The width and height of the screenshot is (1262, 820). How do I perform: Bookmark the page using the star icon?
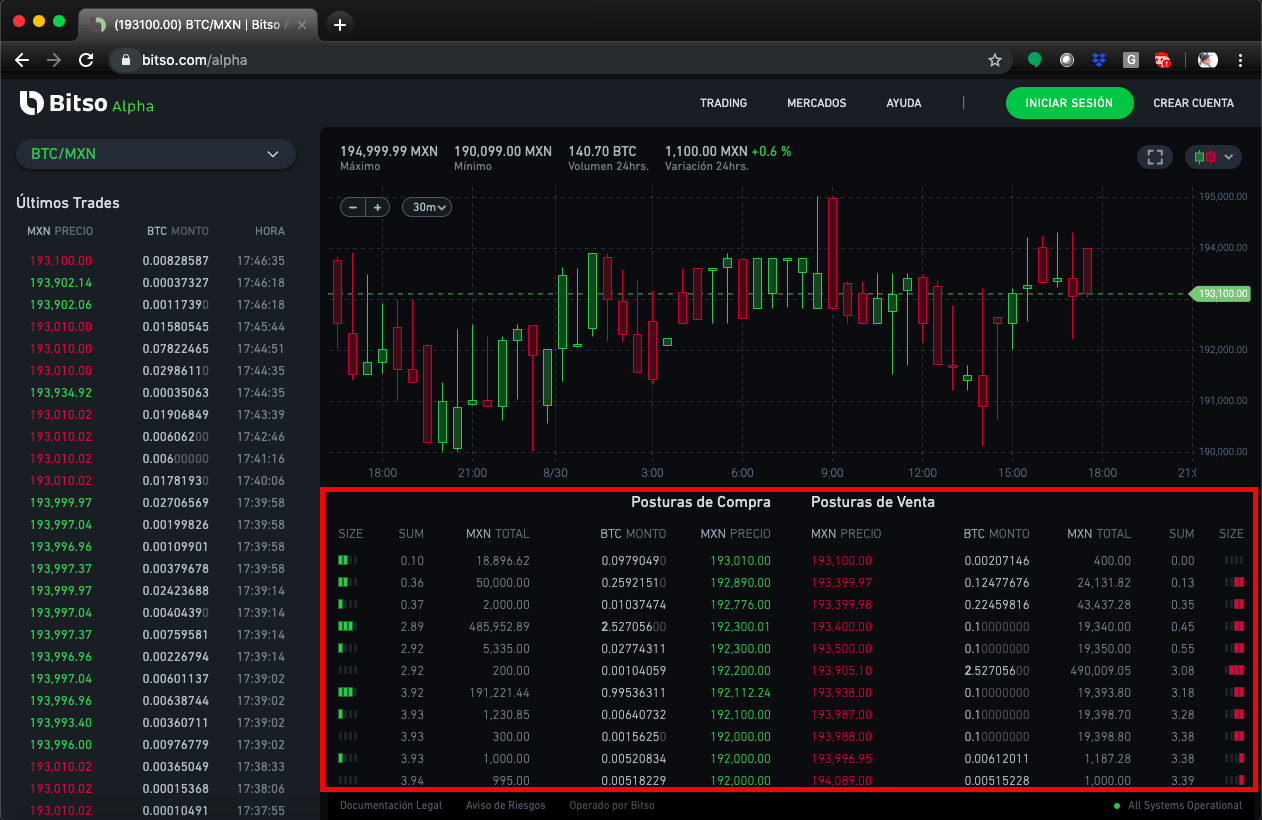(x=995, y=60)
